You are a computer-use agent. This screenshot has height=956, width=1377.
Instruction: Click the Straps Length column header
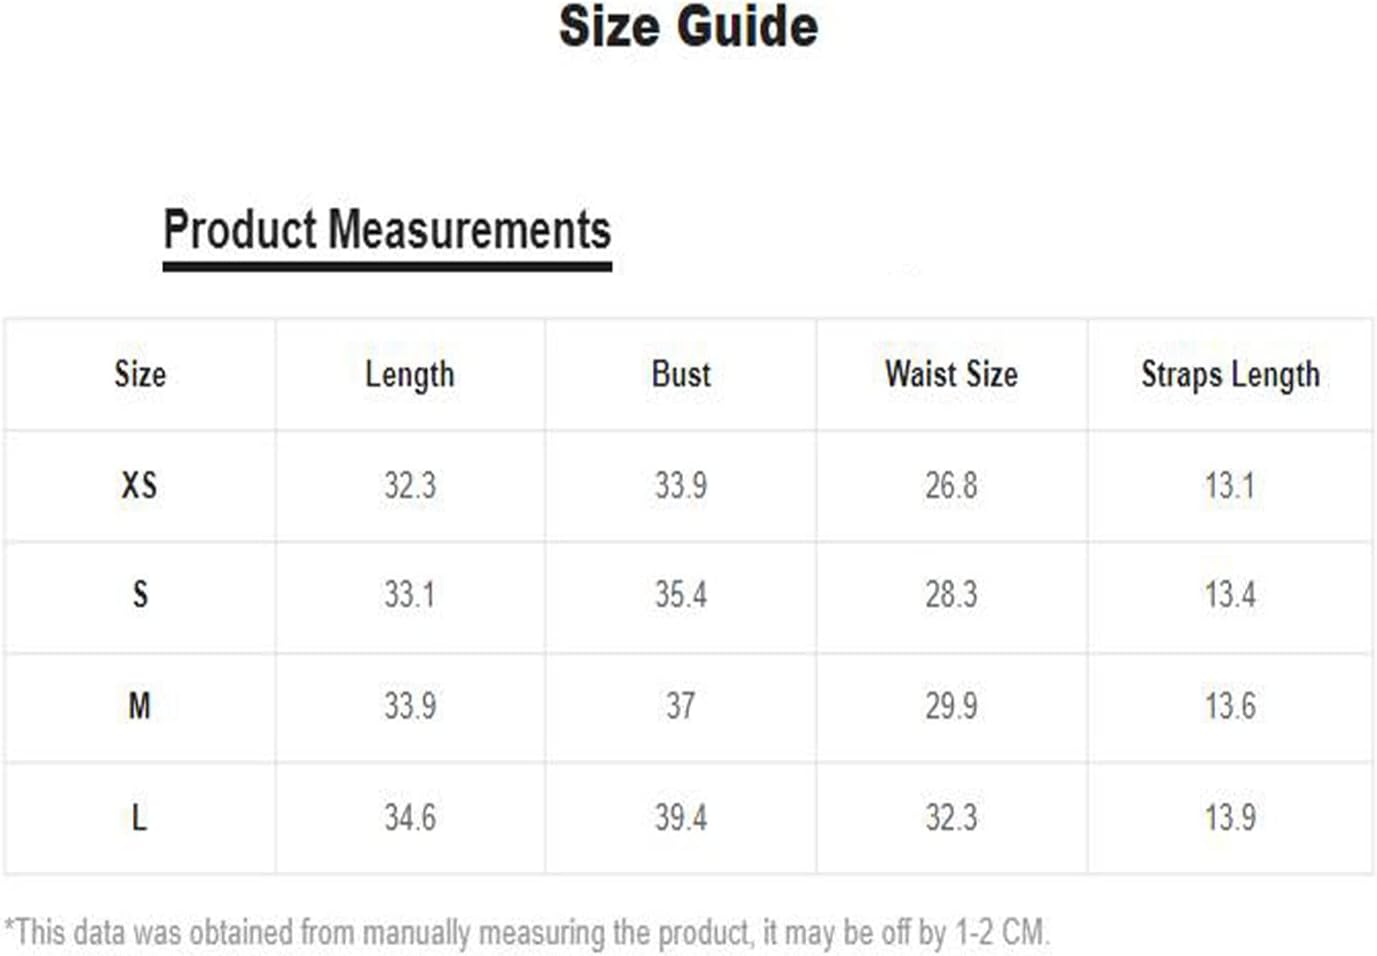click(x=1231, y=376)
